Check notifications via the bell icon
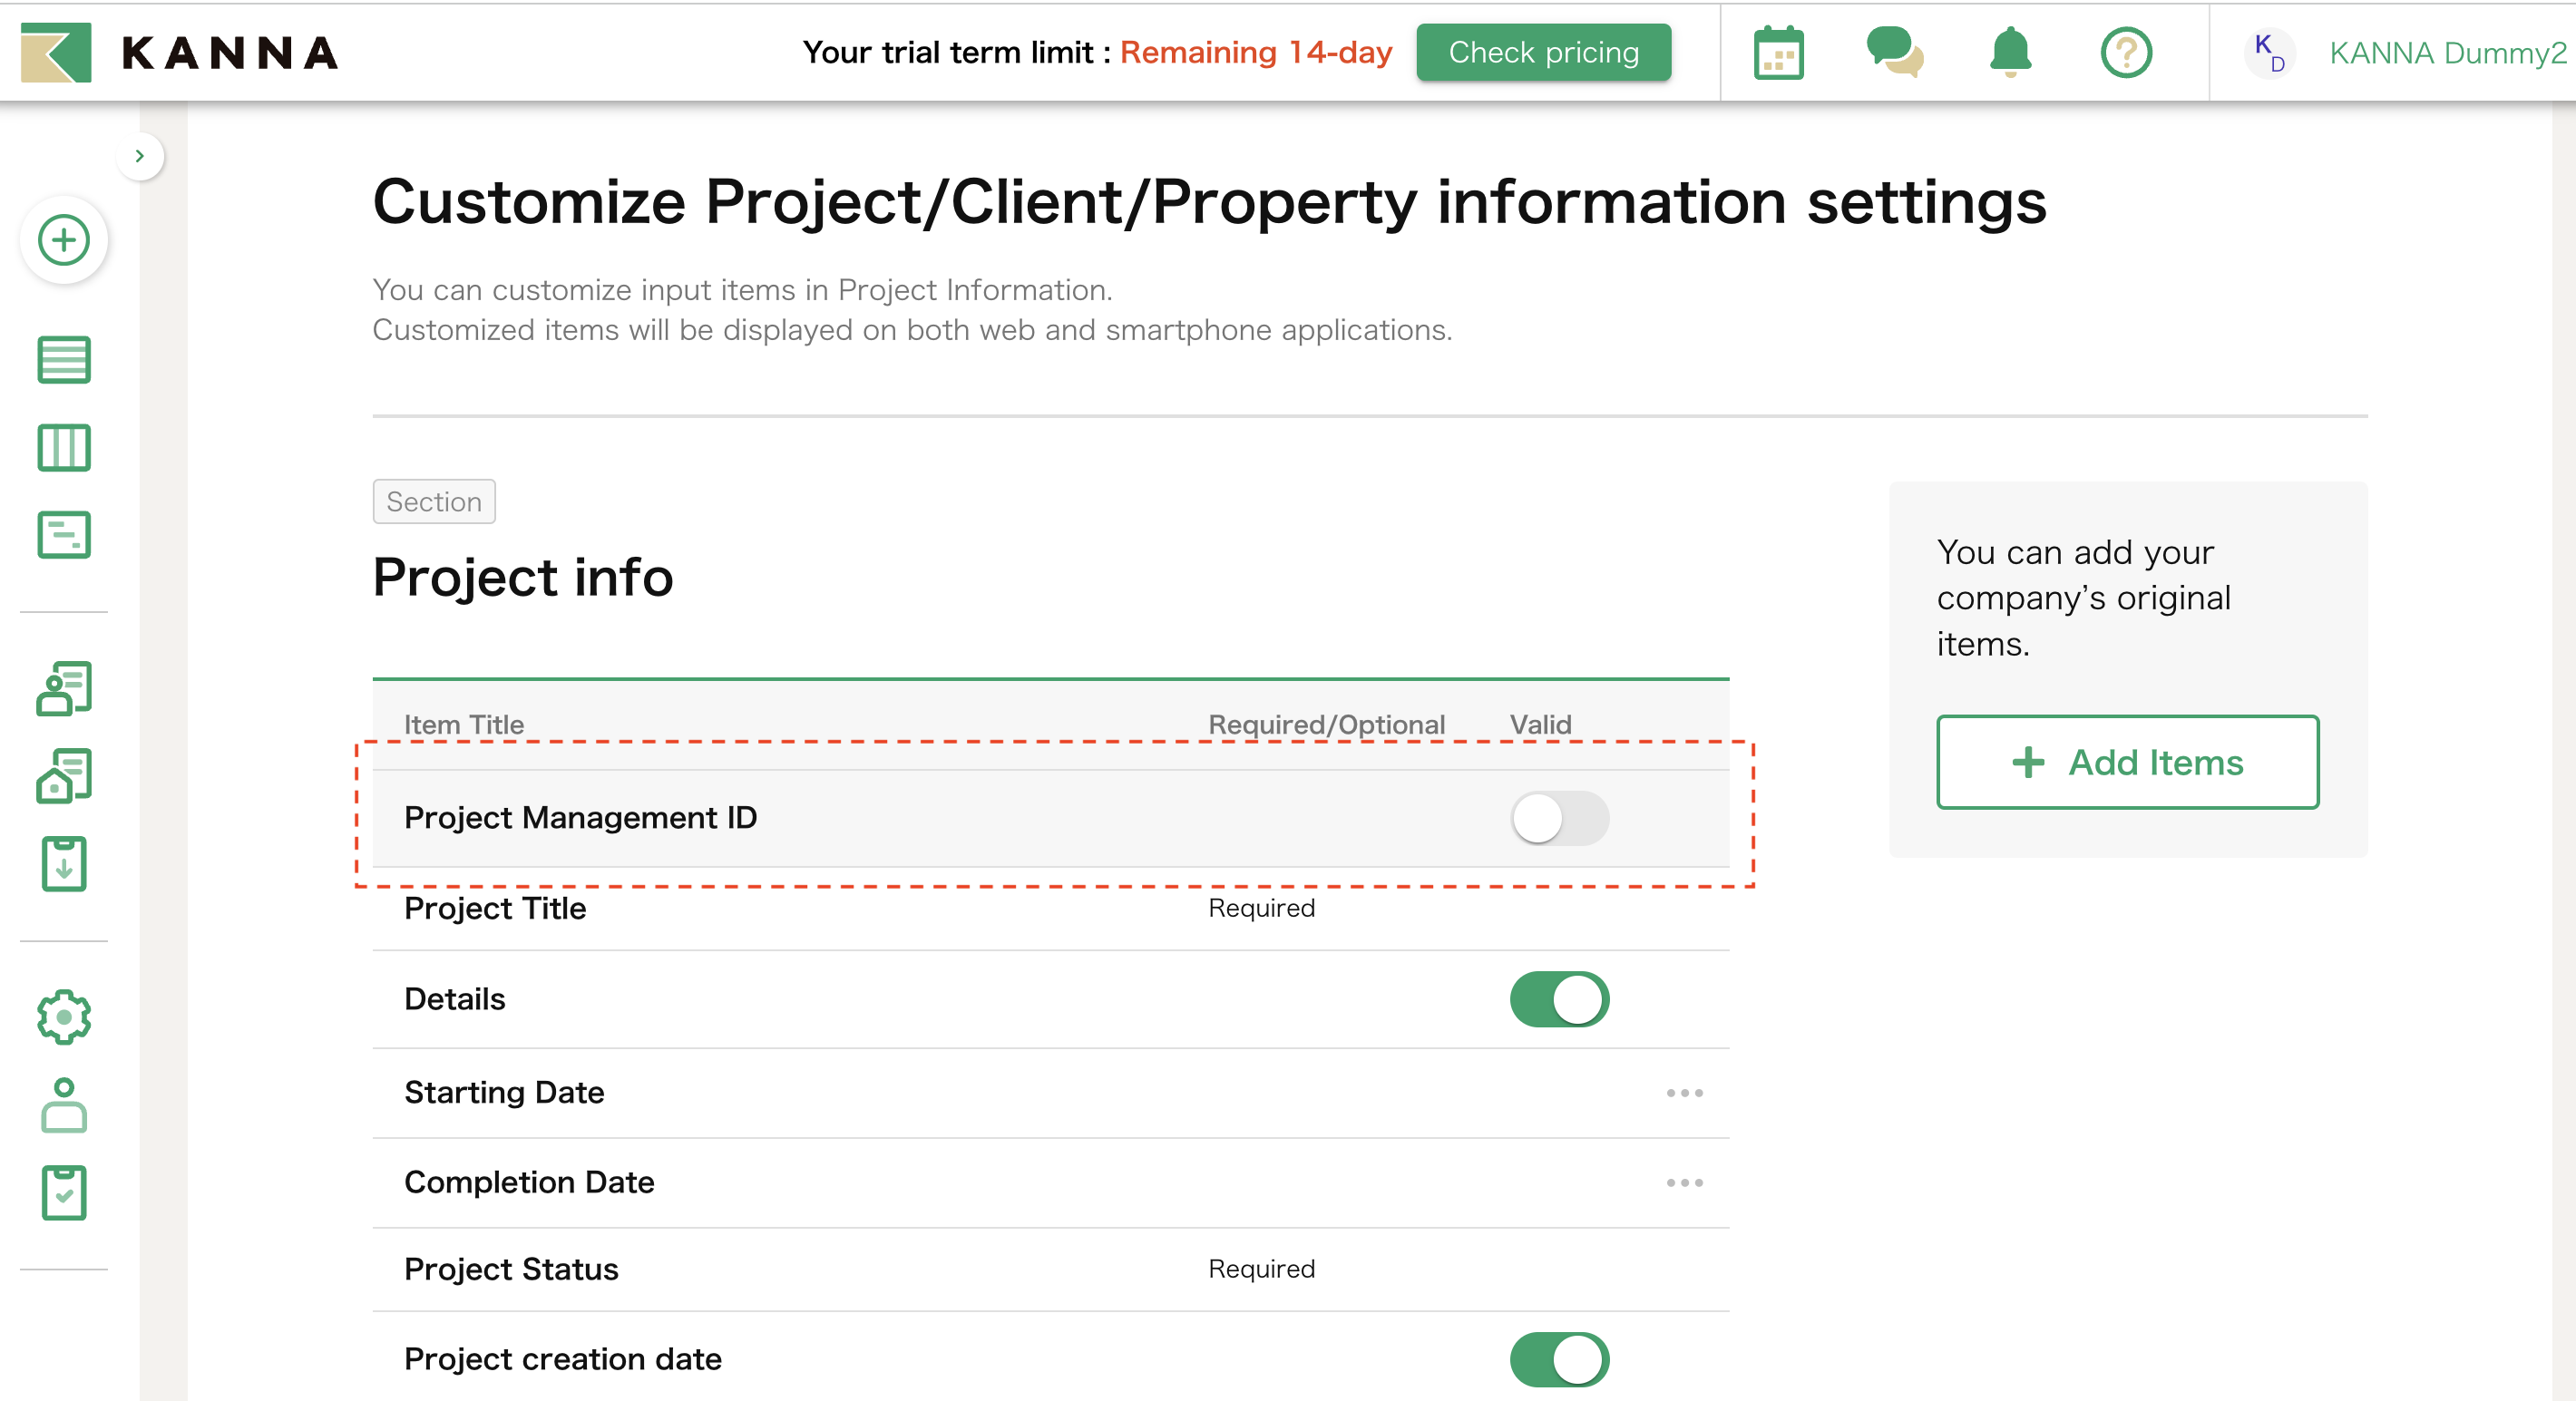The image size is (2576, 1401). [x=2009, y=52]
